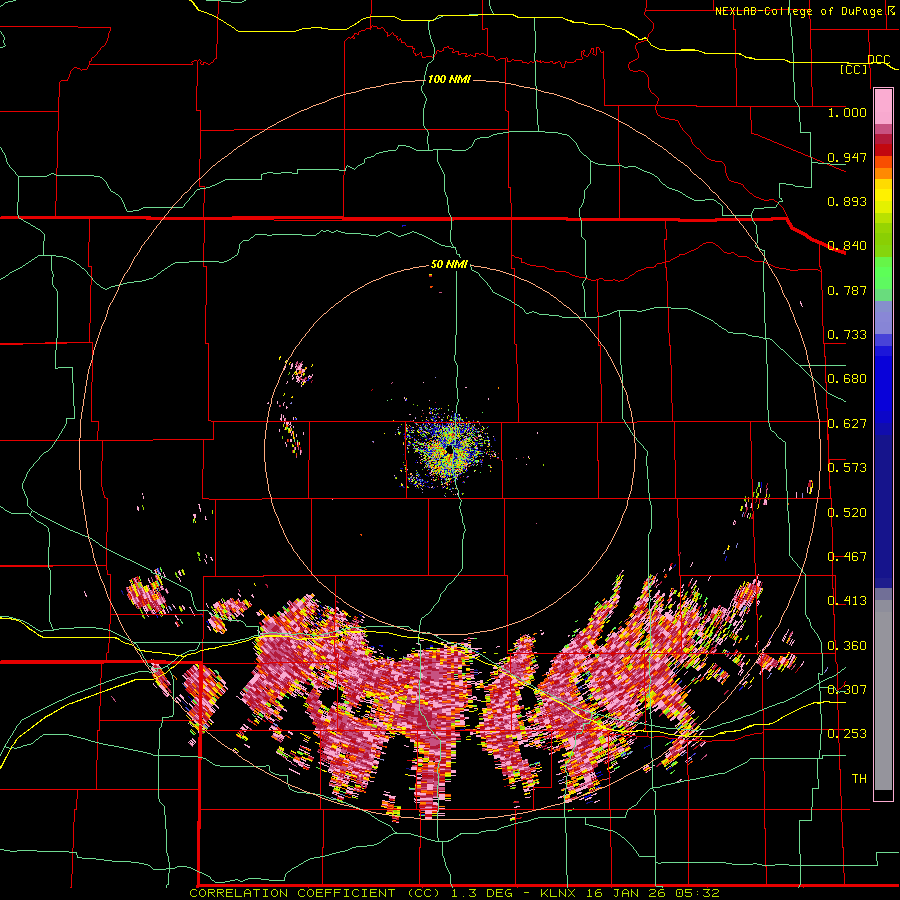The width and height of the screenshot is (900, 900).
Task: Select the 0.520 scale value
Action: [x=847, y=513]
